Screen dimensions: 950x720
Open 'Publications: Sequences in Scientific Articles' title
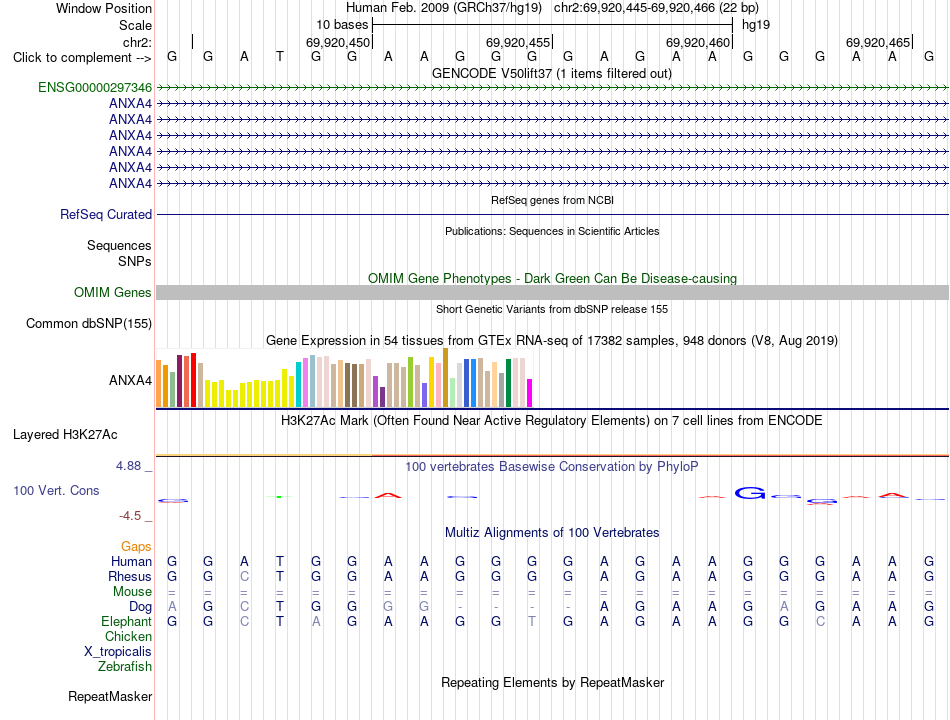552,231
